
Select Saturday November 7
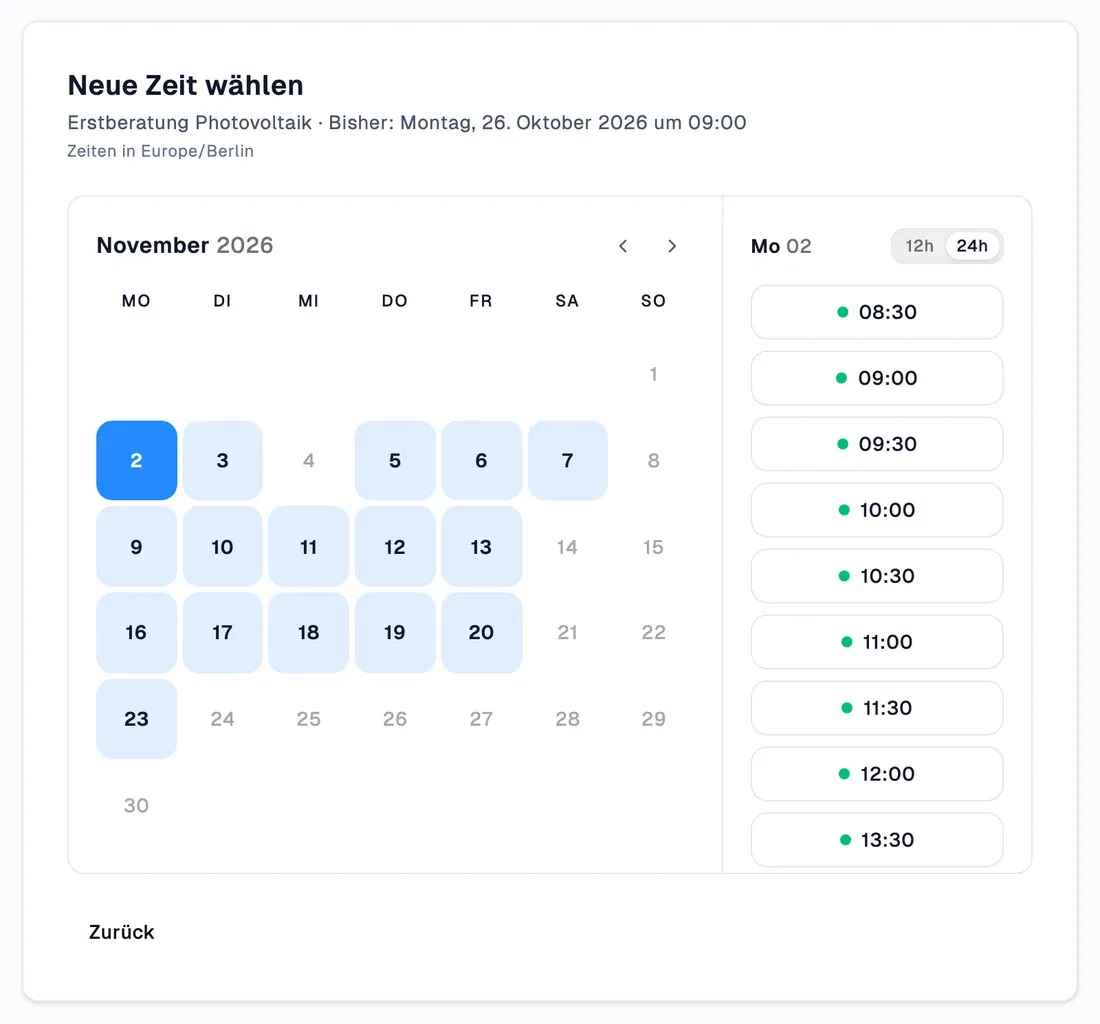click(x=568, y=461)
